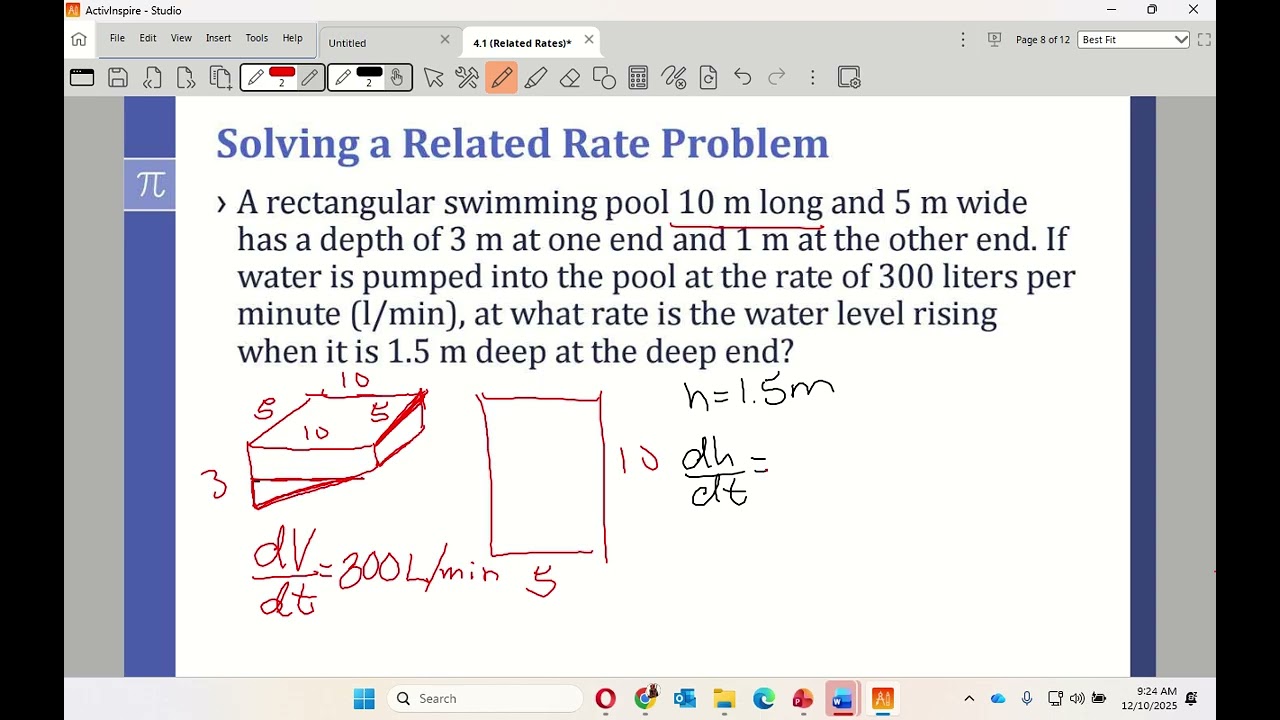Image resolution: width=1280 pixels, height=720 pixels.
Task: Open the Insert menu
Action: (218, 38)
